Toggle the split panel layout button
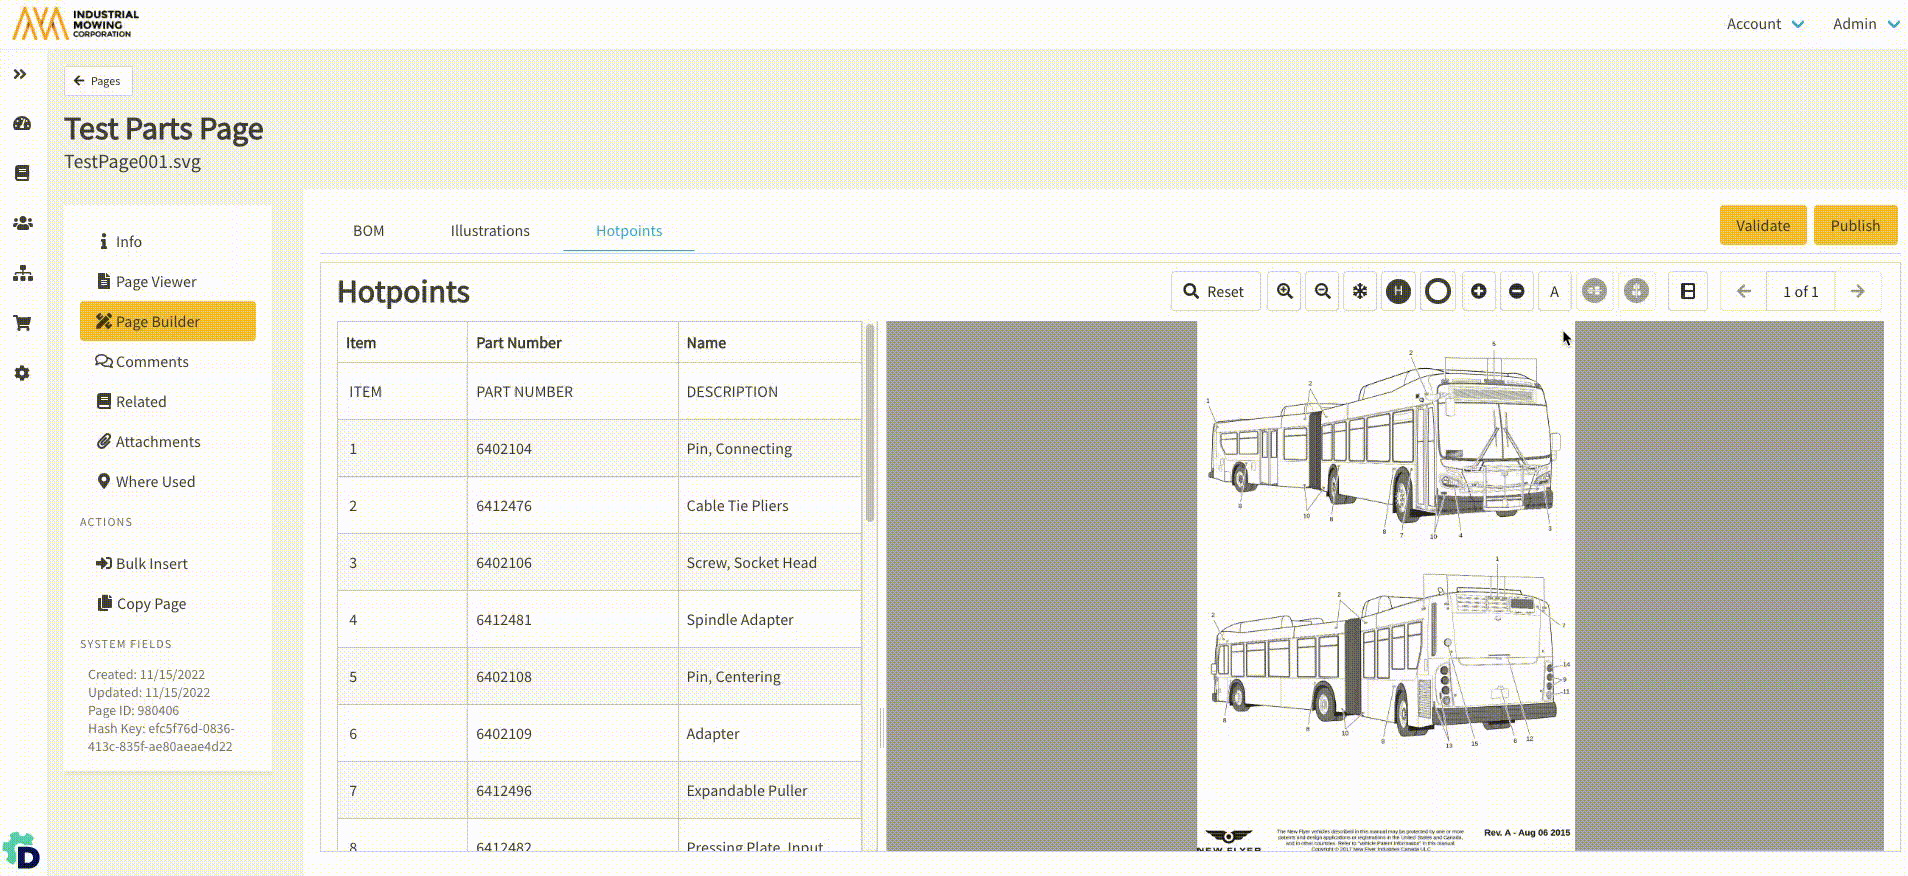 [x=1688, y=291]
